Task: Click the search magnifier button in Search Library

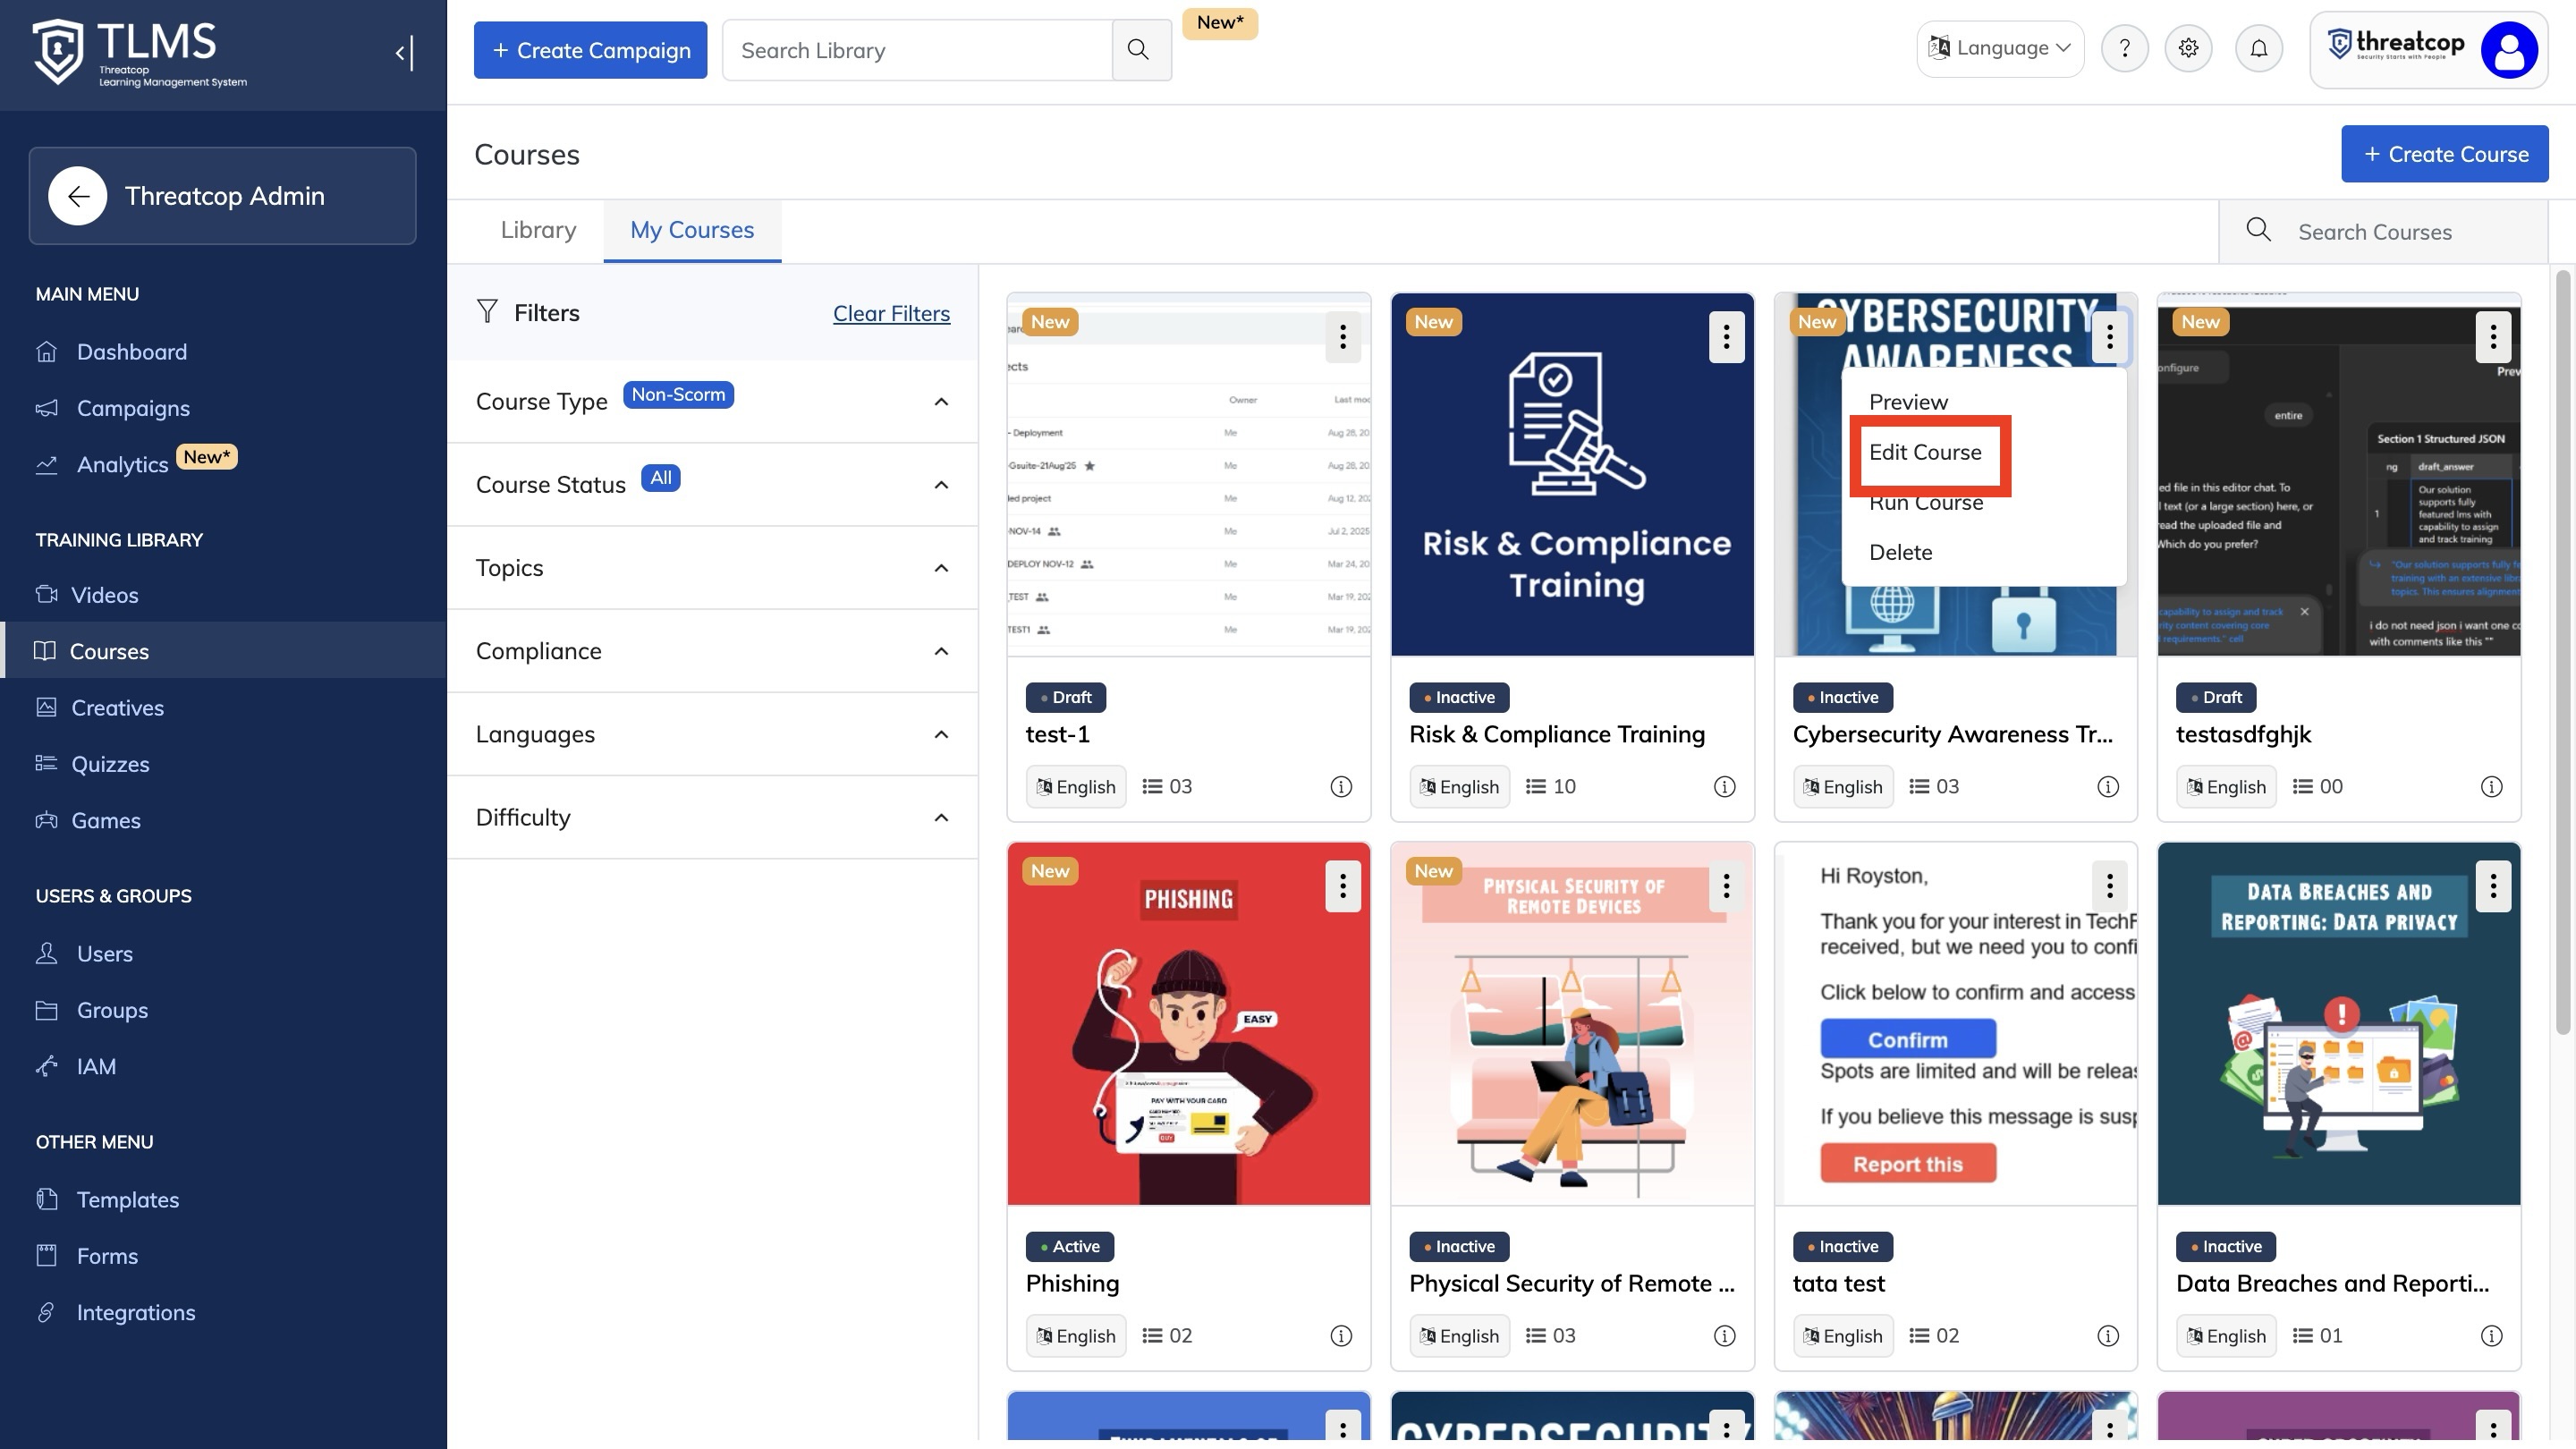Action: coord(1139,50)
